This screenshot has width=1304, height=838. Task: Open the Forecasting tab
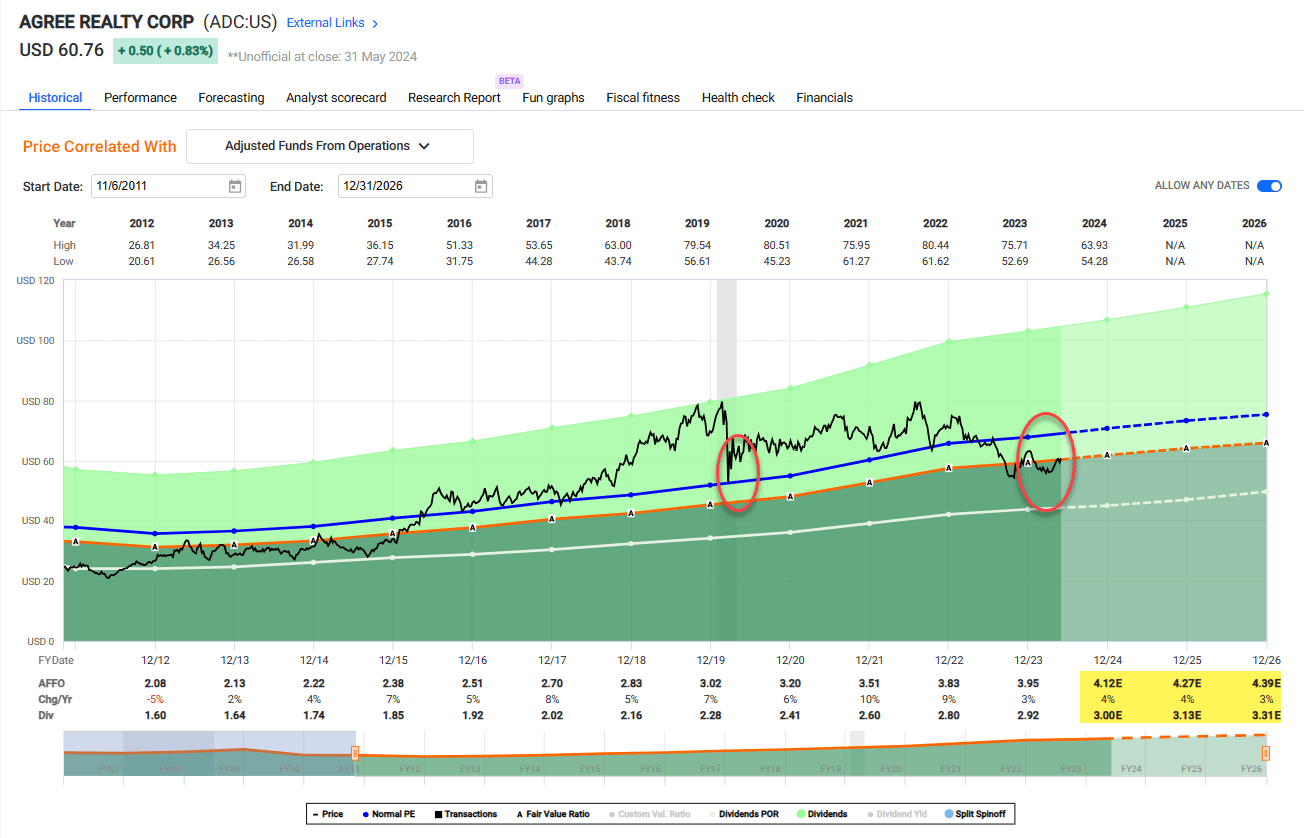click(231, 97)
